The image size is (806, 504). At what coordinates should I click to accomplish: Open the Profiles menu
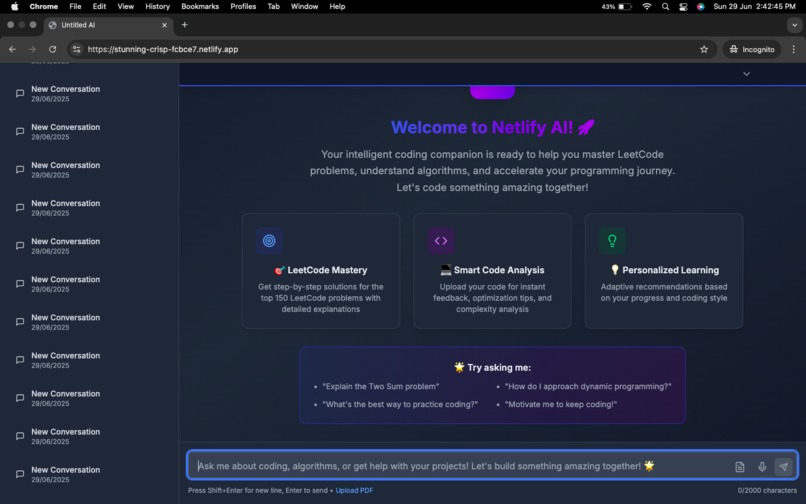pyautogui.click(x=243, y=6)
